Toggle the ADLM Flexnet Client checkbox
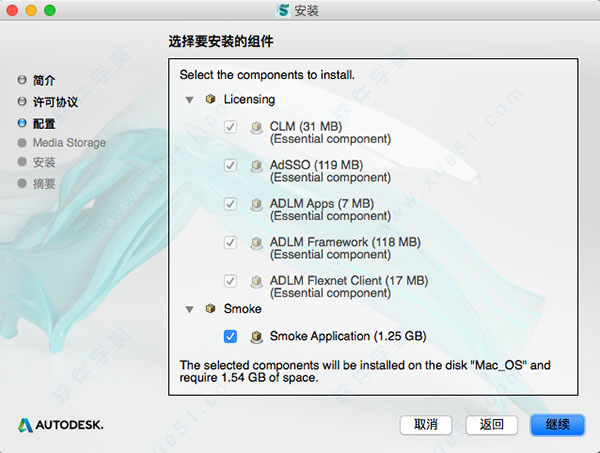Screen dimensions: 600x453 click(230, 281)
